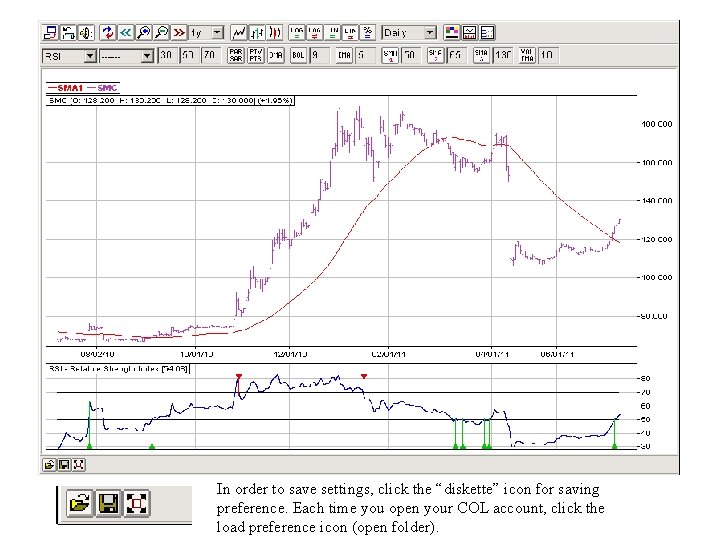Screen dimensions: 720x540
Task: Toggle the VOL MA volume average button
Action: pyautogui.click(x=527, y=55)
